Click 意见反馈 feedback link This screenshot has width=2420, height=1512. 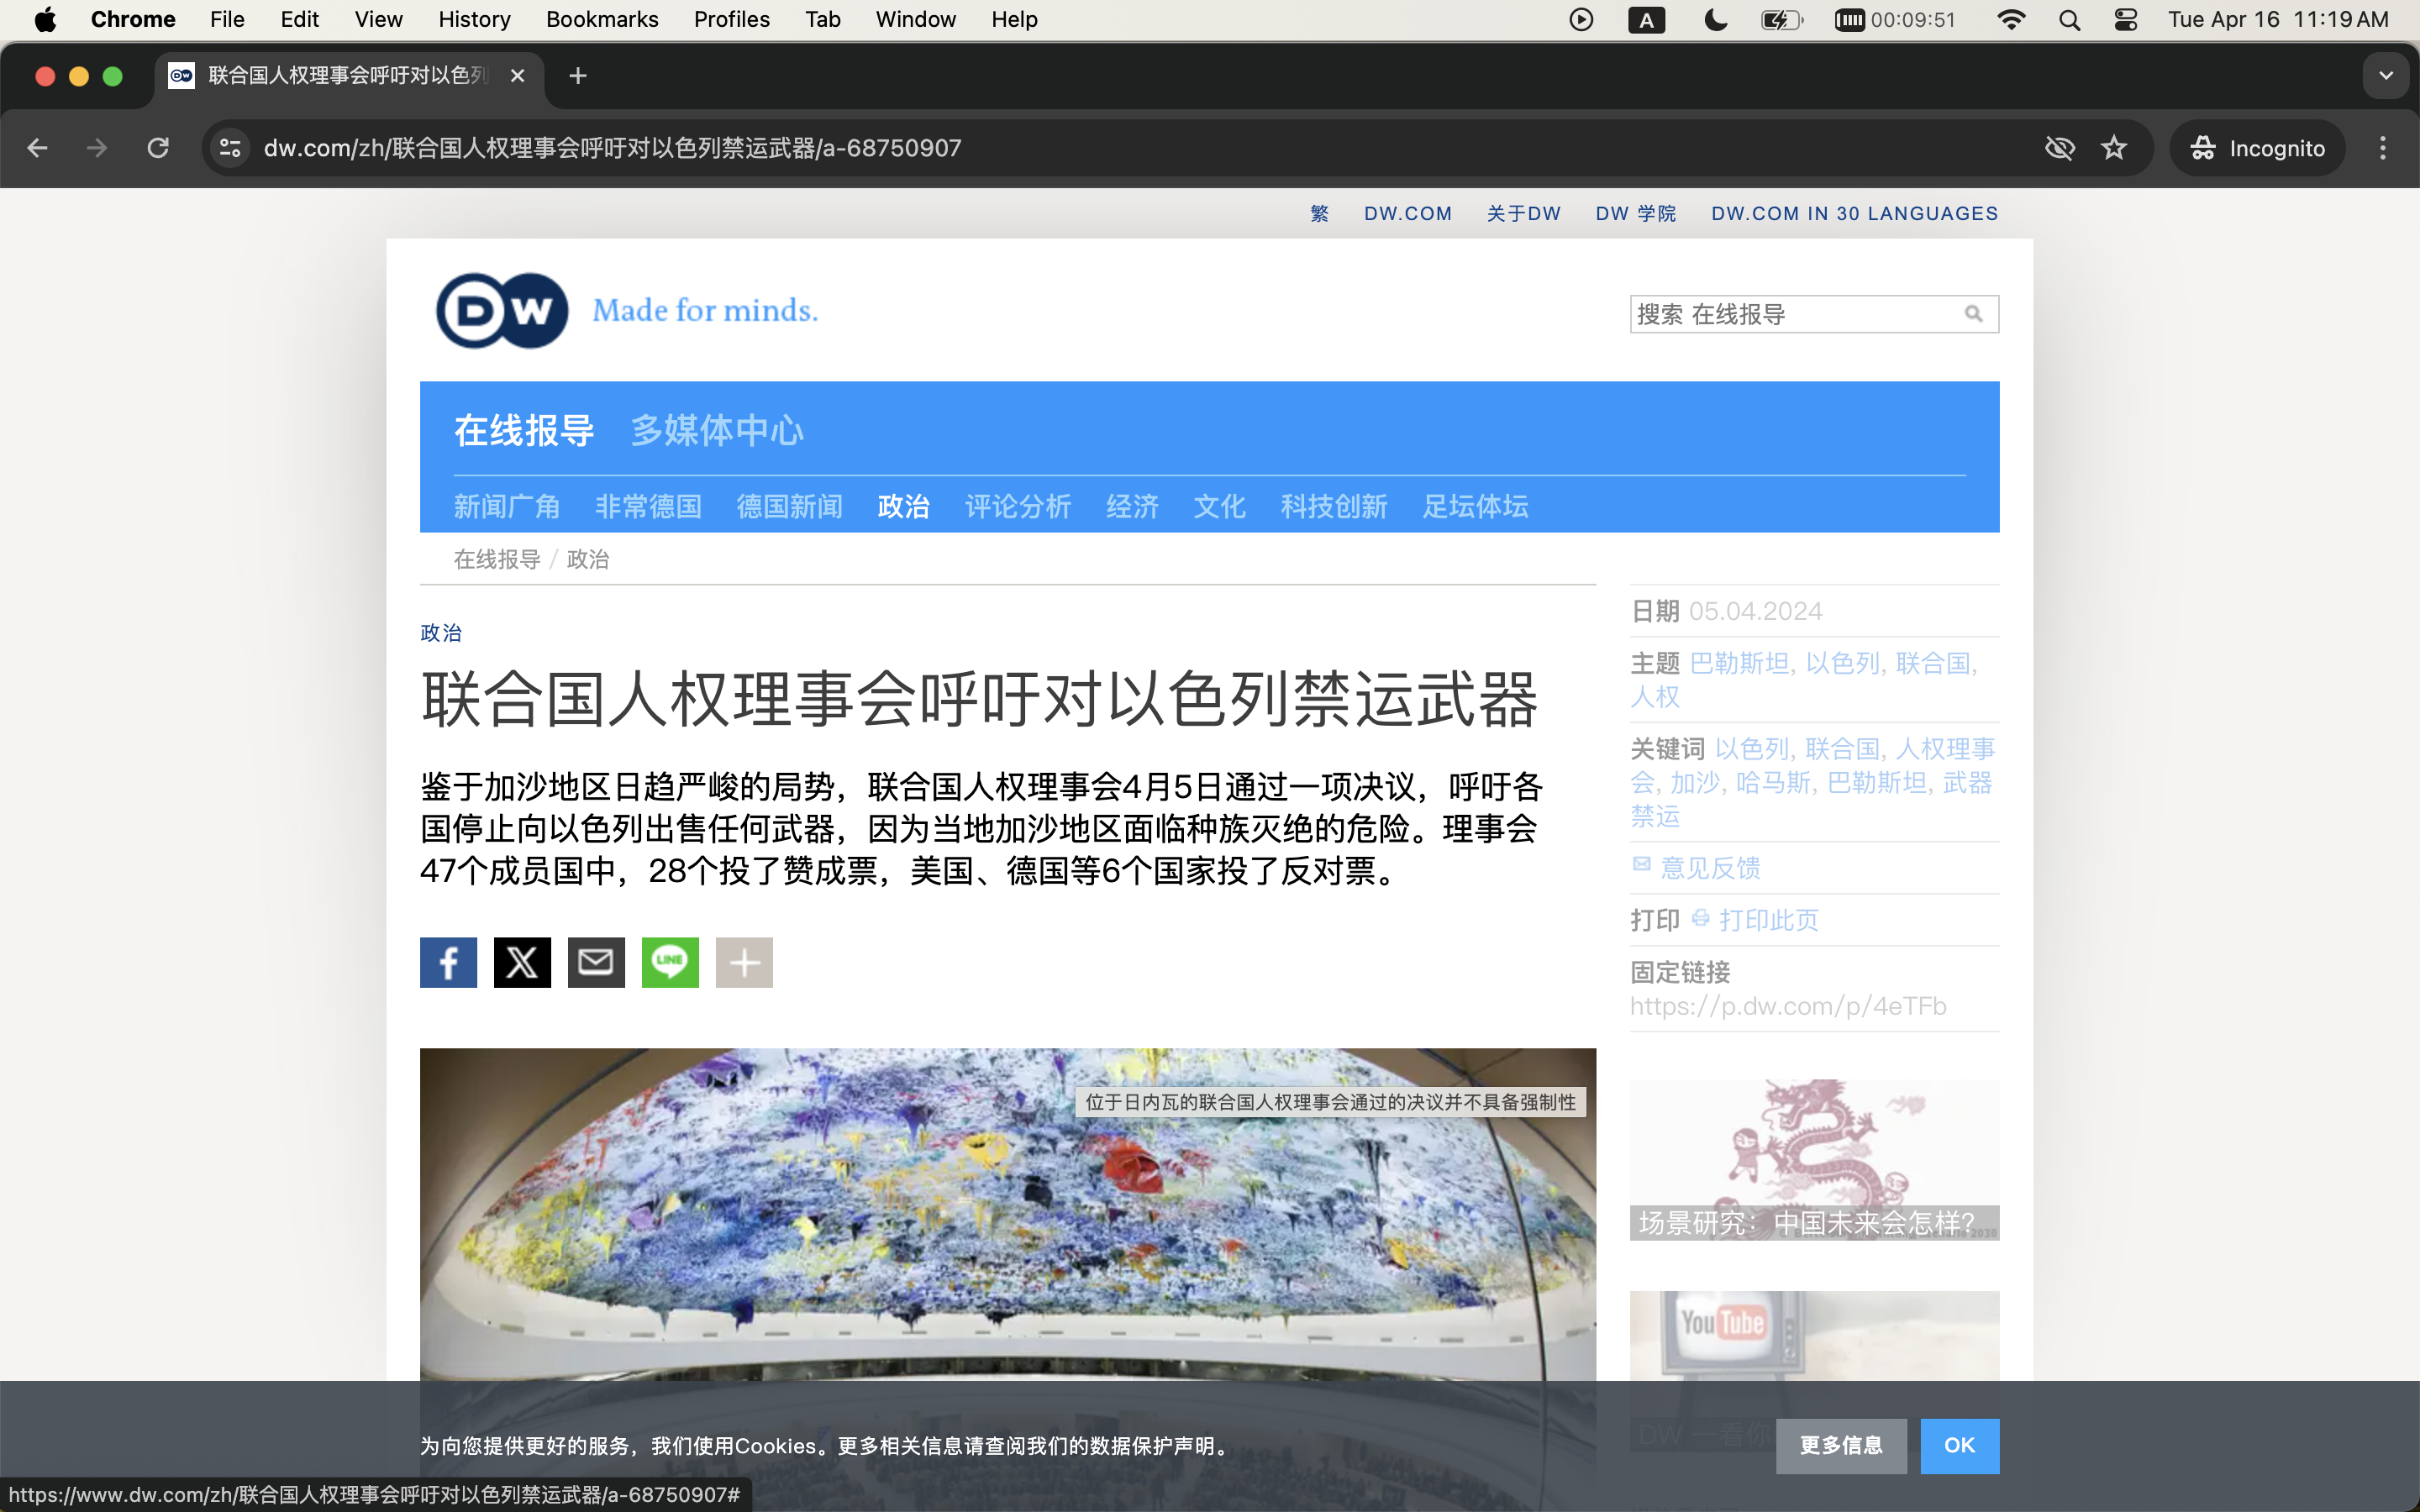[1710, 867]
